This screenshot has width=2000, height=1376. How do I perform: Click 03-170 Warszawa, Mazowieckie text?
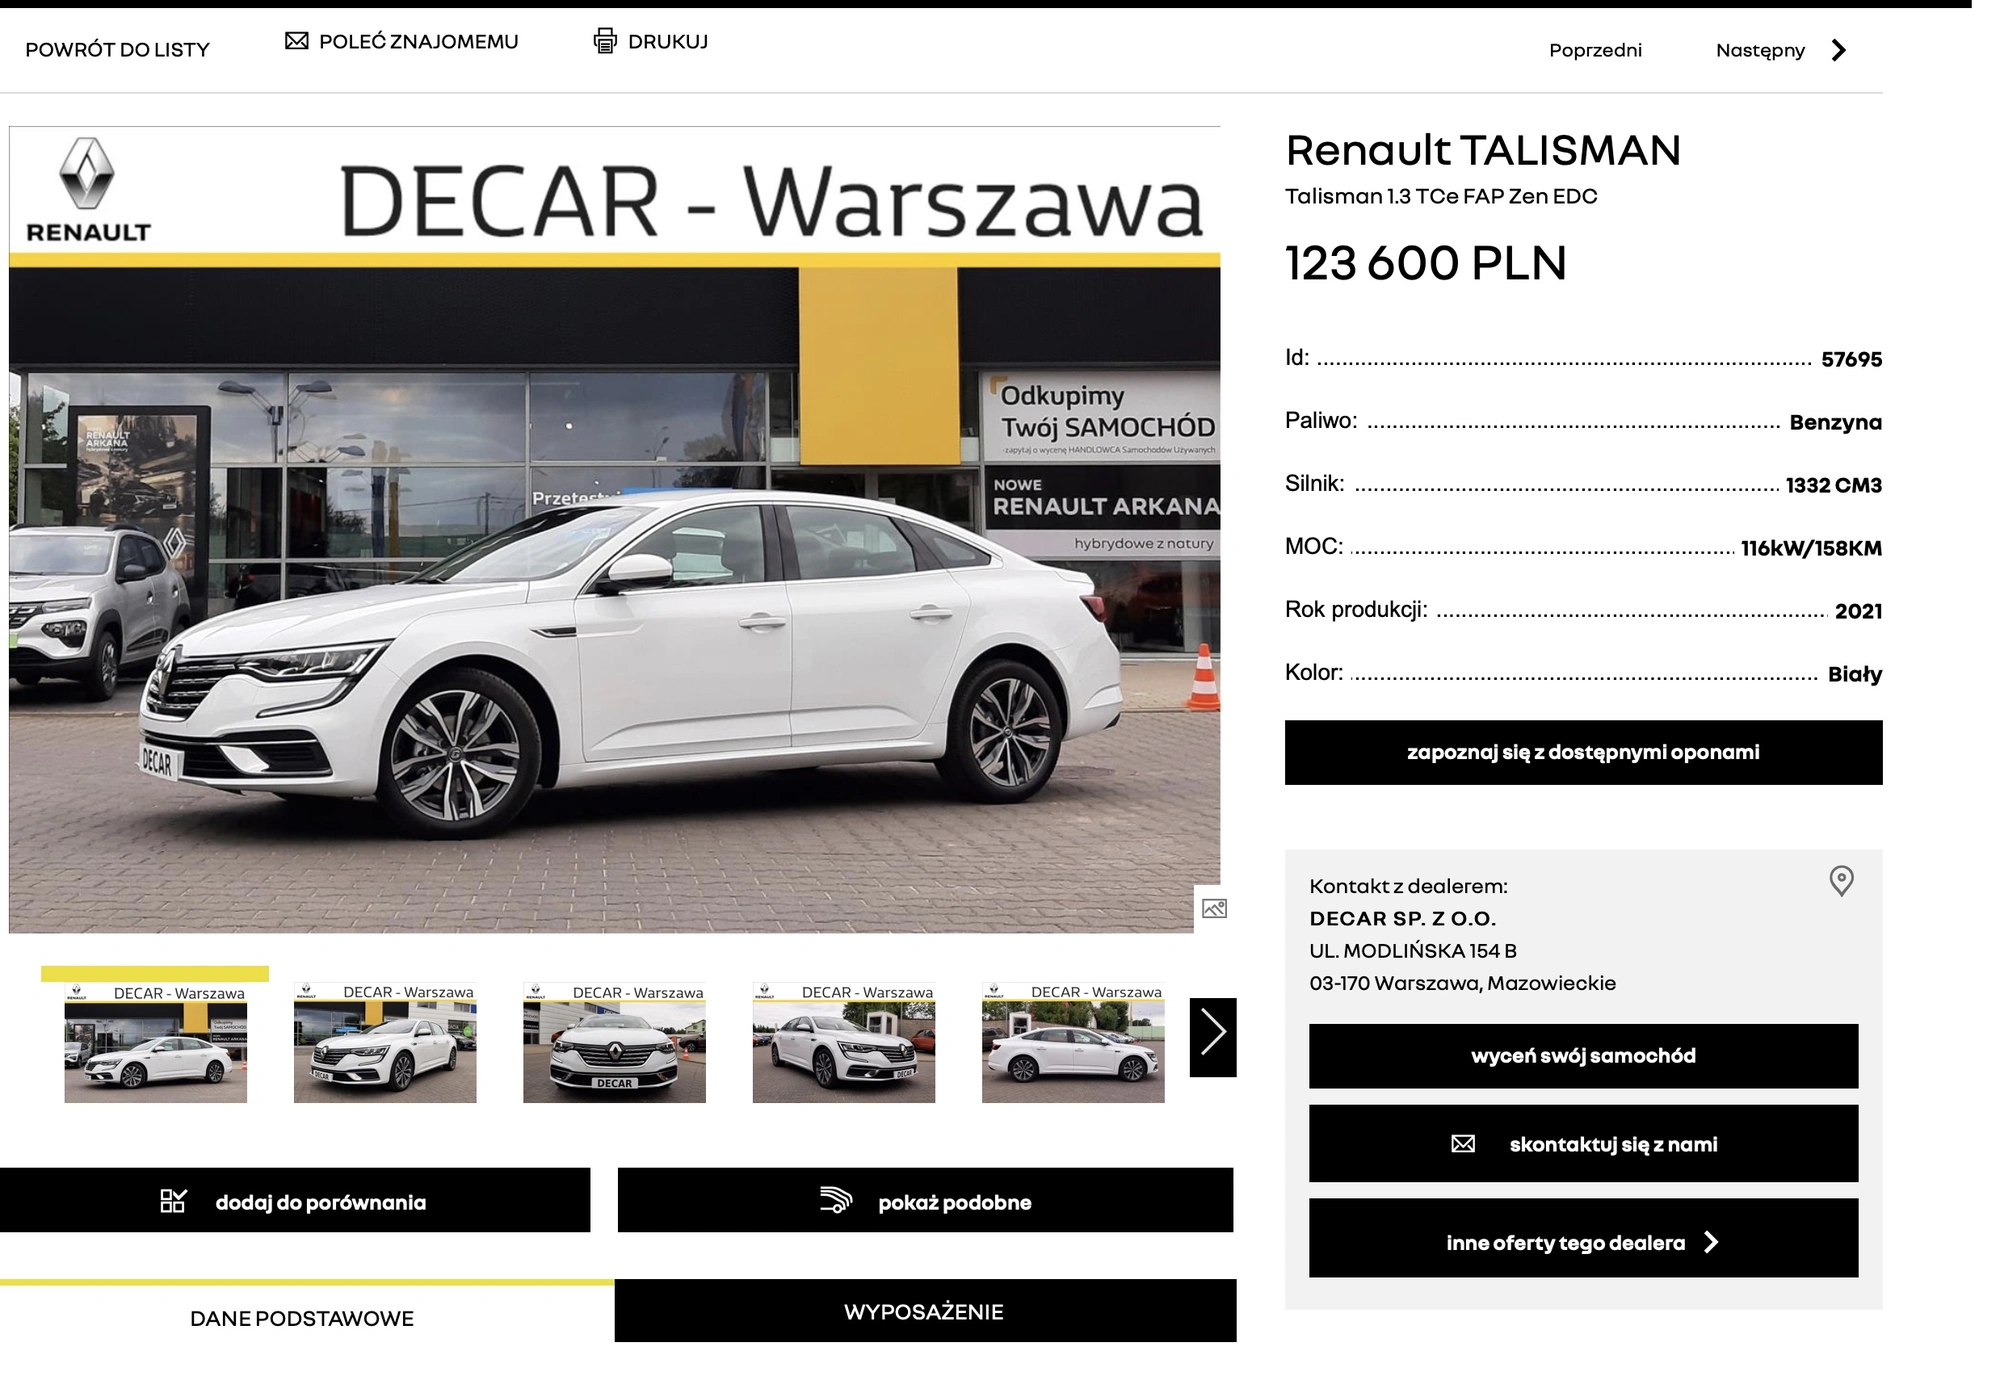click(1462, 983)
